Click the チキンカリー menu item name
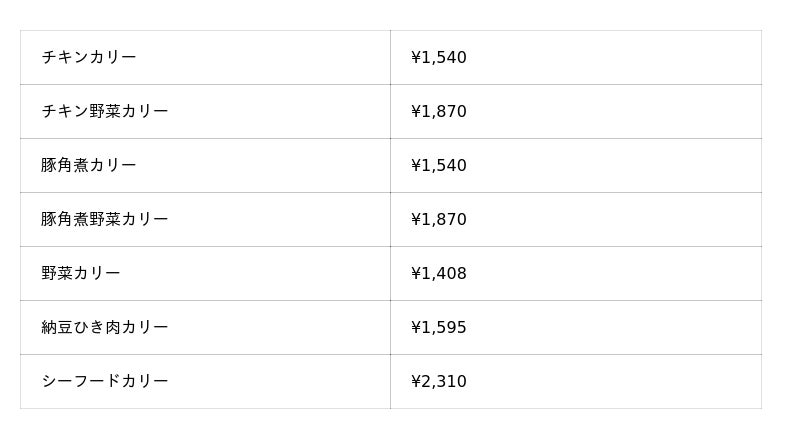 click(x=89, y=58)
